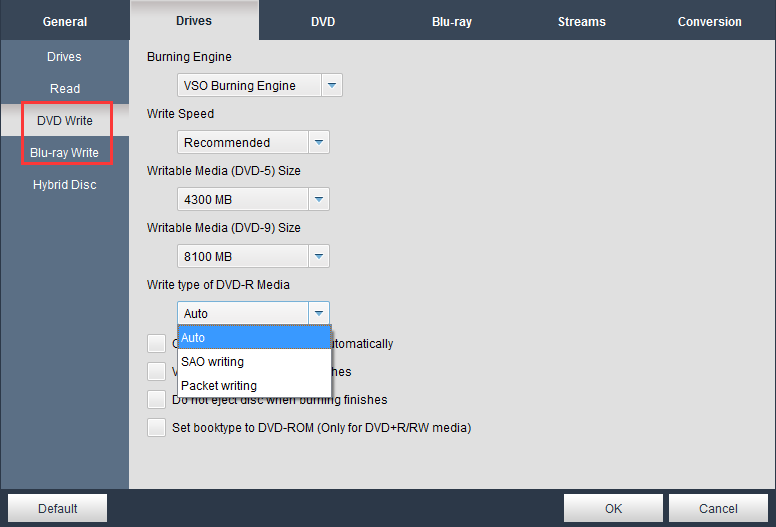Screen dimensions: 776x527
Task: Enable Set booktype to DVD-ROM checkbox
Action: 156,428
